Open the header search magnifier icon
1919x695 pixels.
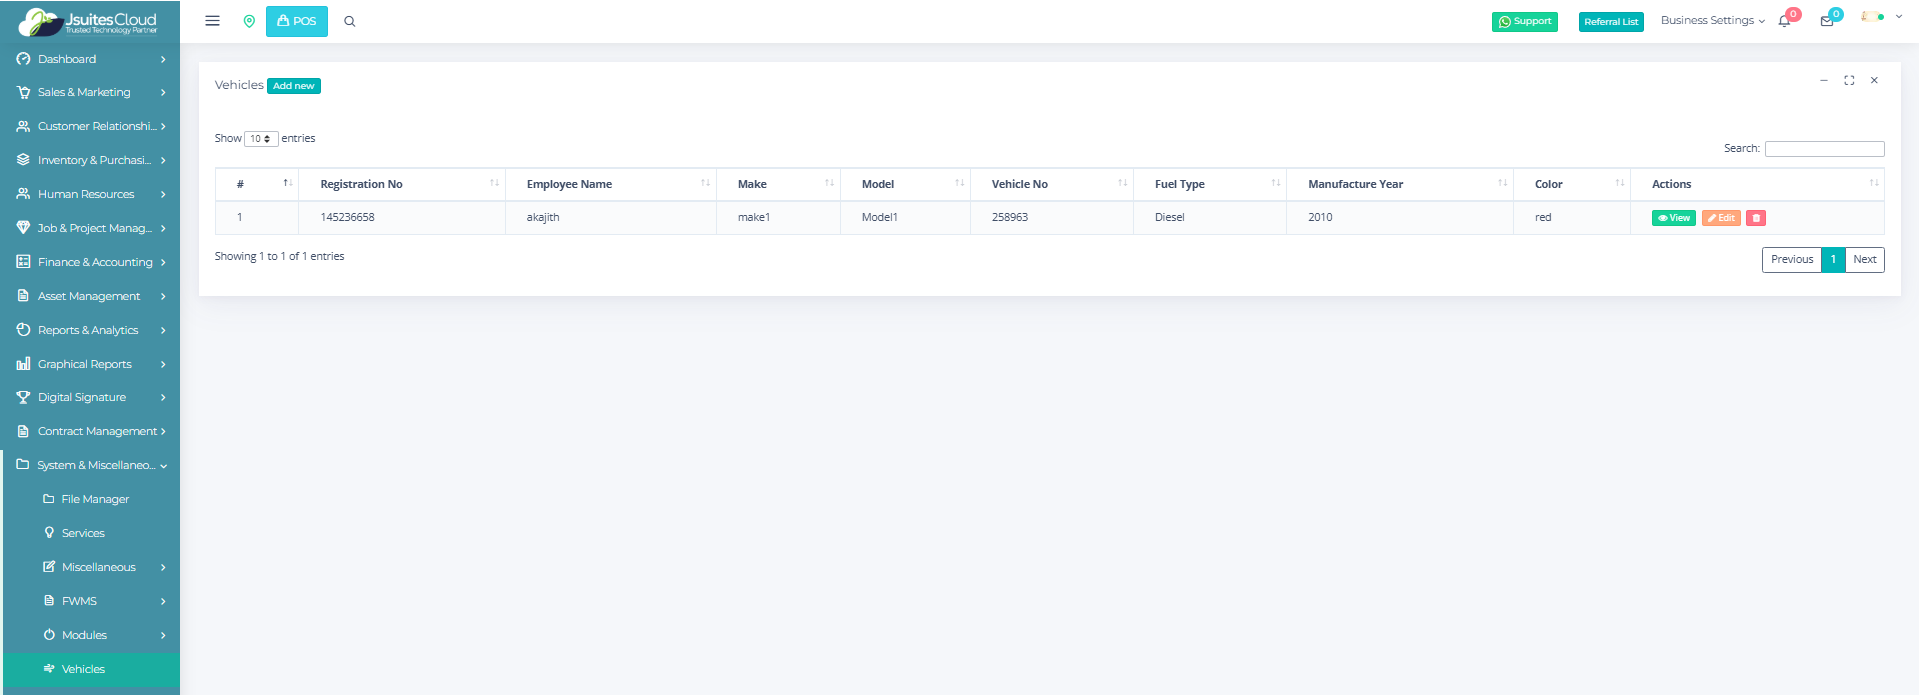pyautogui.click(x=350, y=21)
